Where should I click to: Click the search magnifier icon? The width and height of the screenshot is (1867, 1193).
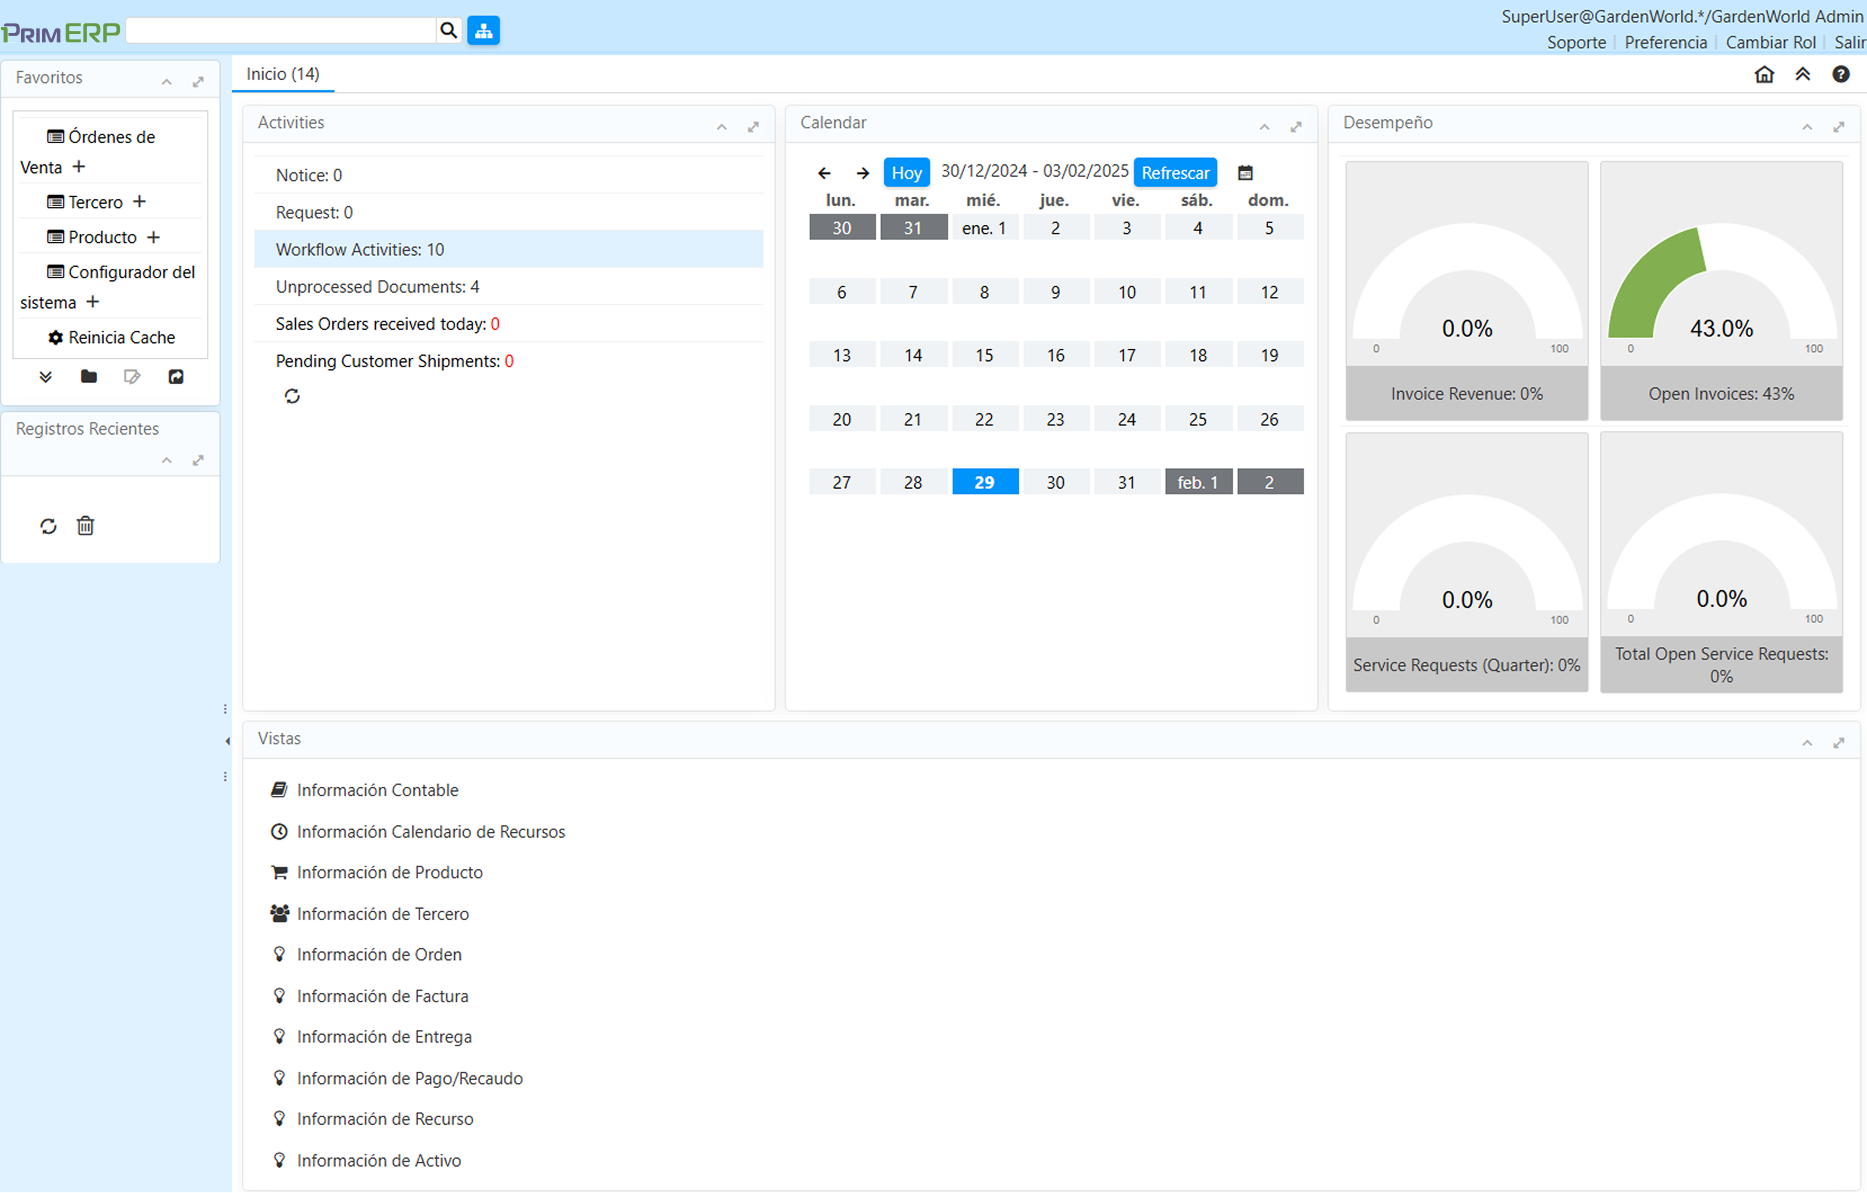tap(448, 31)
